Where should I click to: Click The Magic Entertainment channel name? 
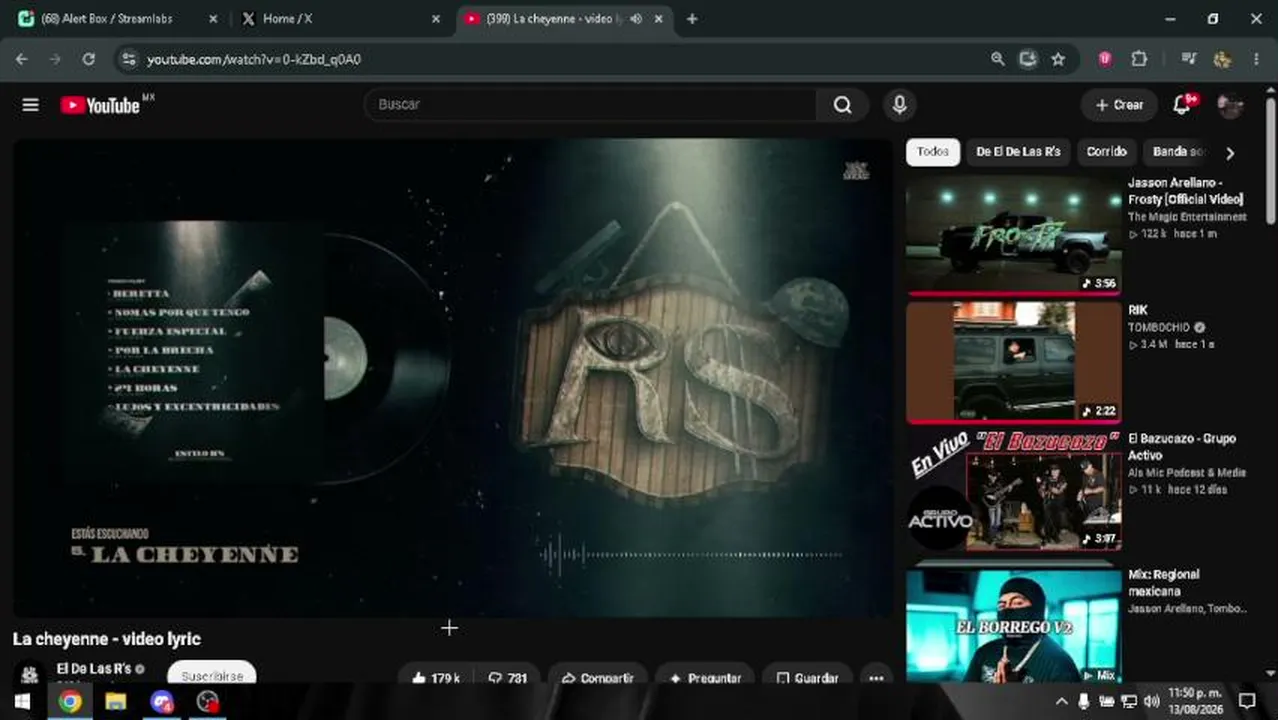[x=1187, y=217]
